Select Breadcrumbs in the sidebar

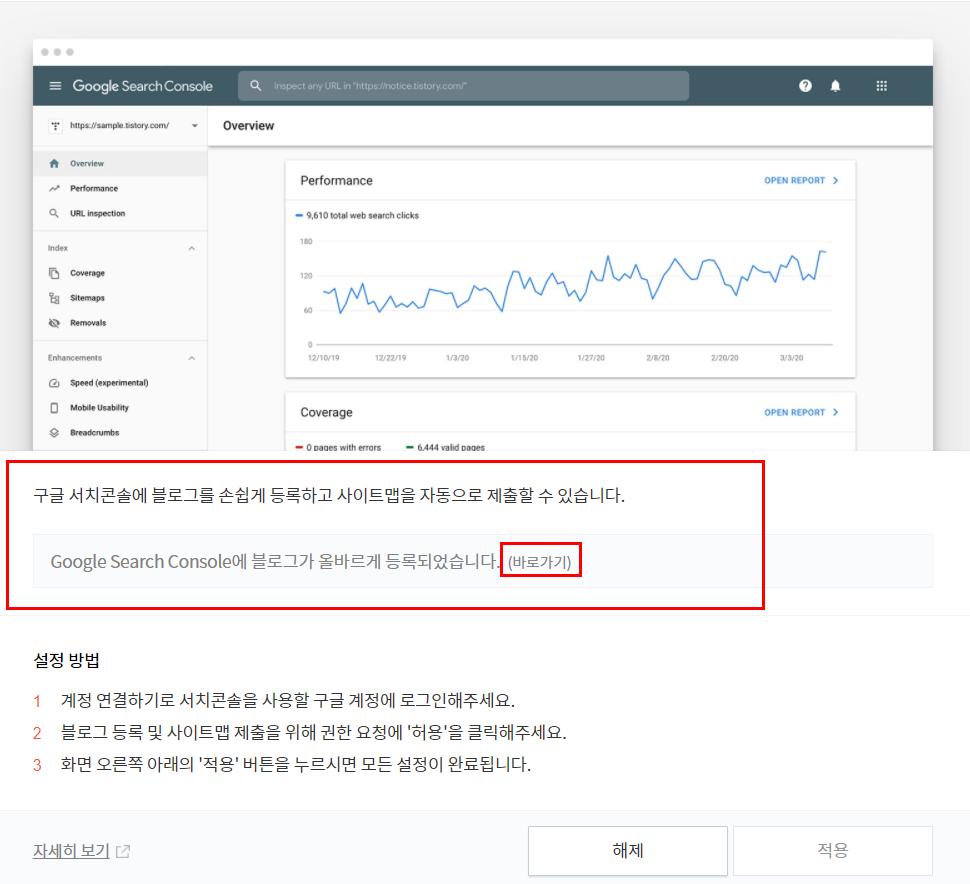coord(120,432)
